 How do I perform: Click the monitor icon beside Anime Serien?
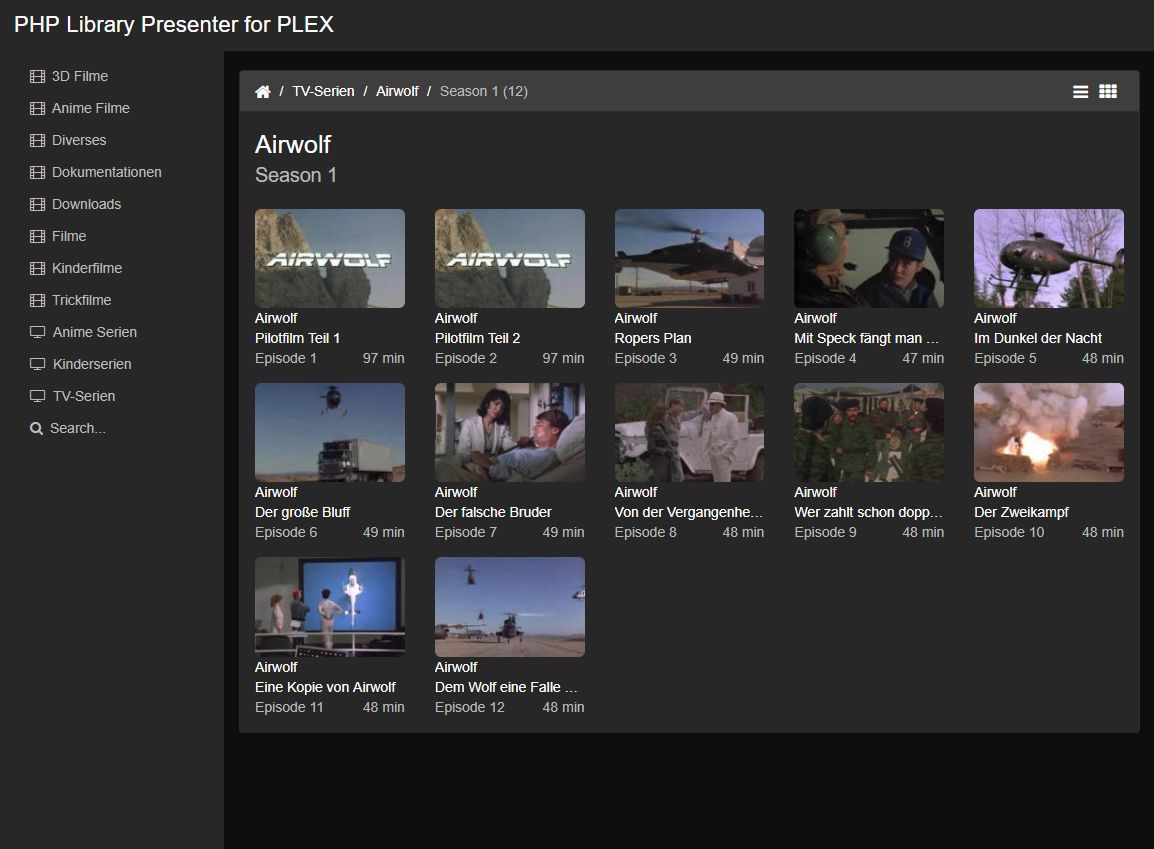[38, 332]
